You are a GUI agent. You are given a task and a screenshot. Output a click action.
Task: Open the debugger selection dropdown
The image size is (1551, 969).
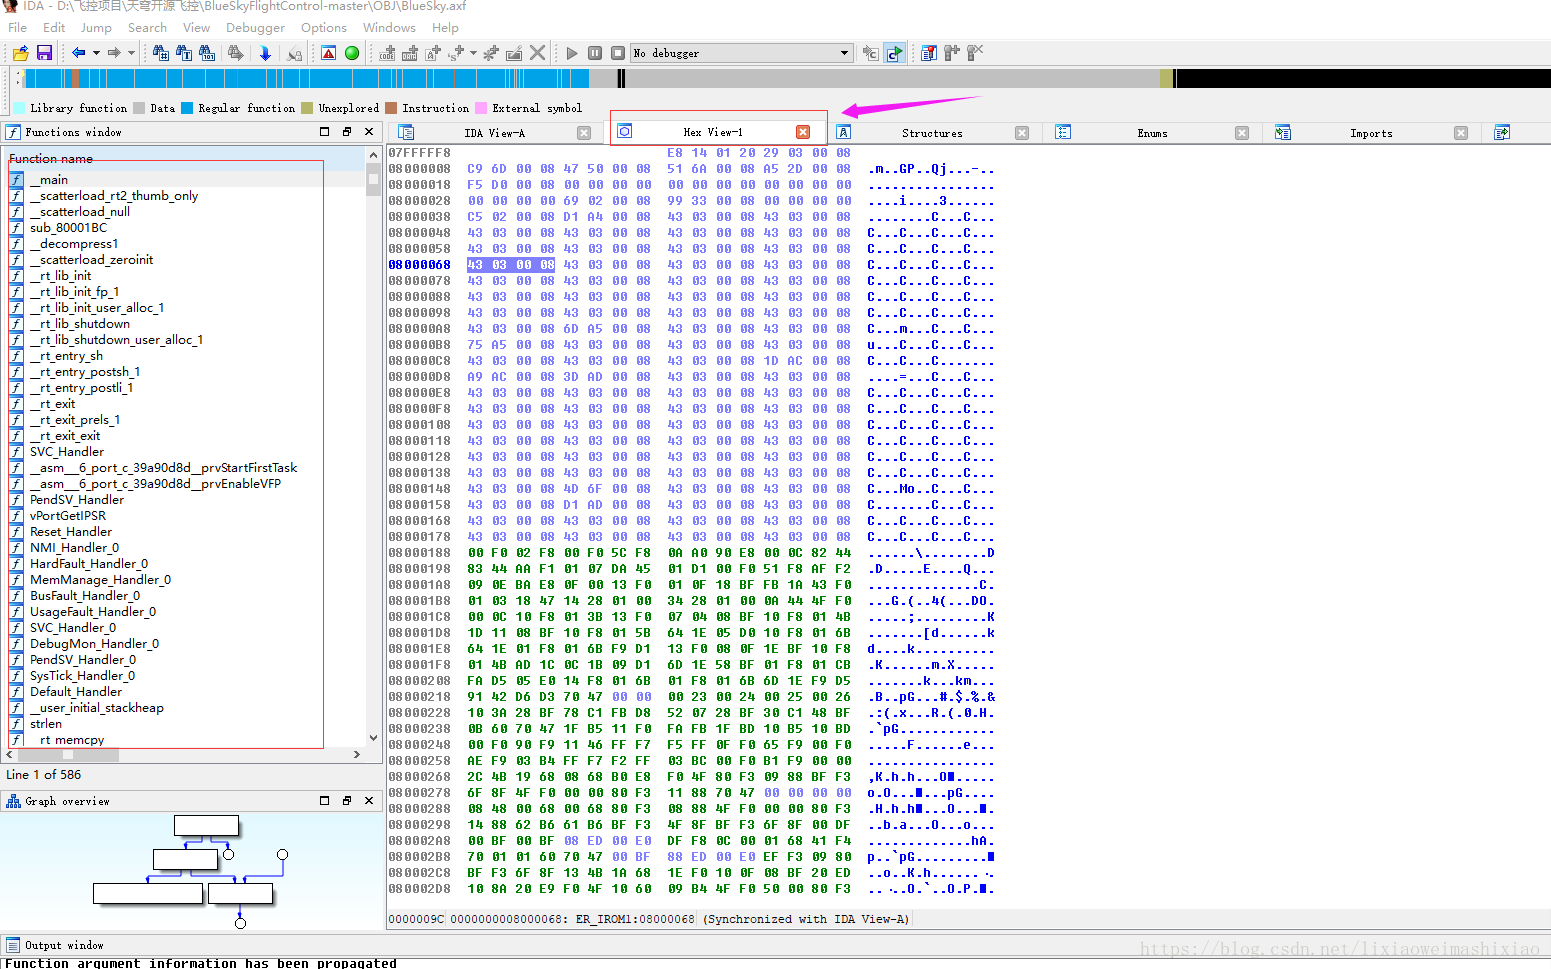[x=844, y=53]
